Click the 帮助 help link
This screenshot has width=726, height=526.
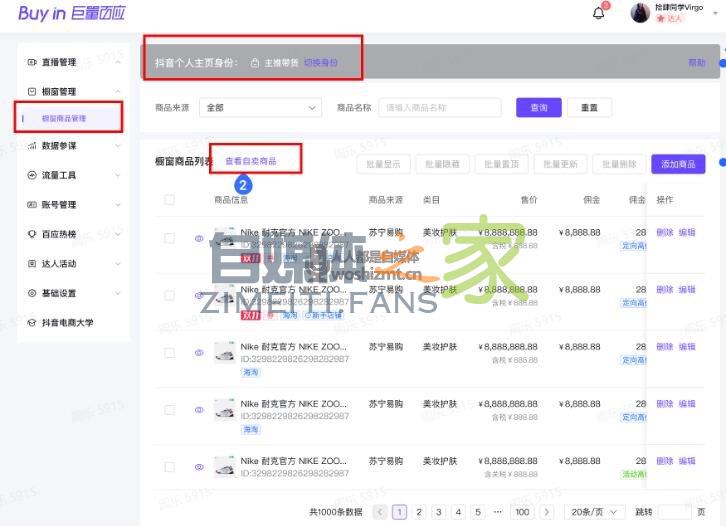click(x=697, y=63)
